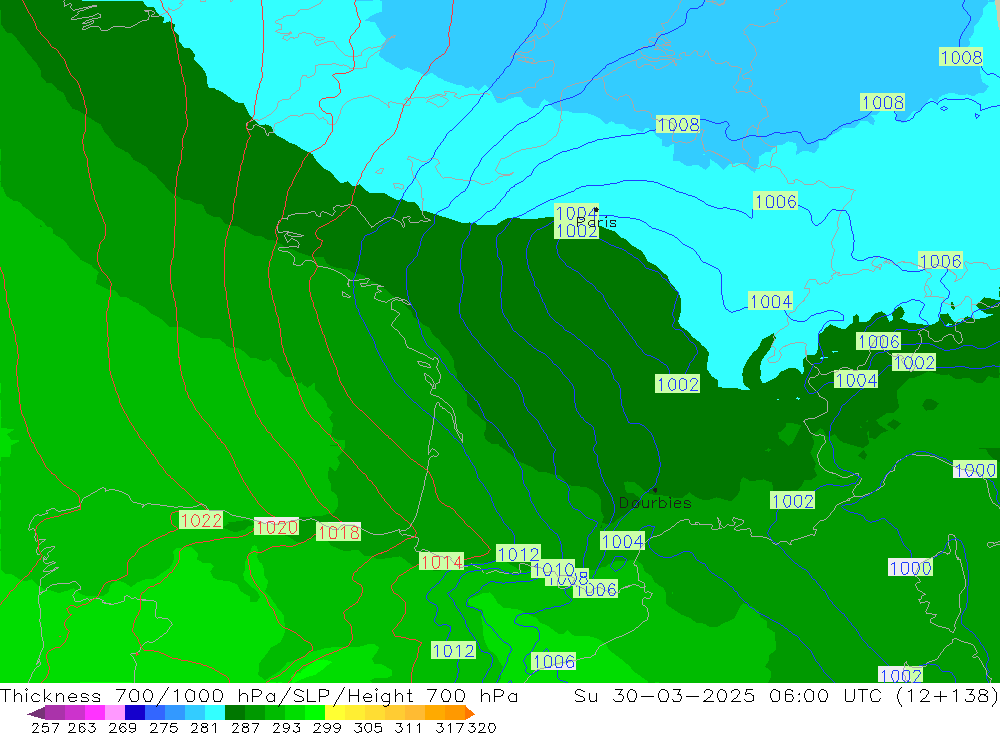1000x733 pixels.
Task: Click the red 1014 isobar label
Action: (441, 561)
